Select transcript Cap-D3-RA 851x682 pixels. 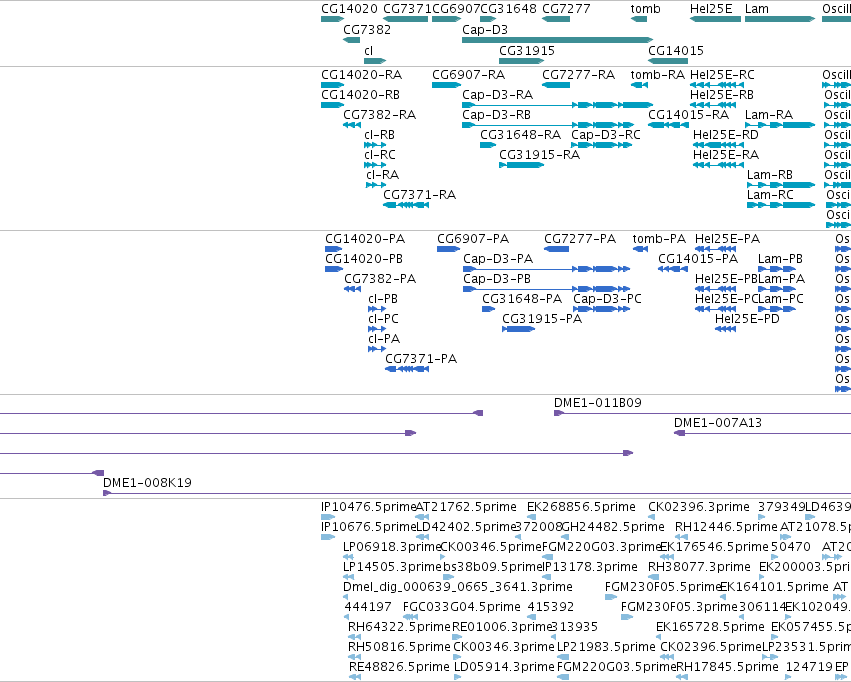coord(498,95)
